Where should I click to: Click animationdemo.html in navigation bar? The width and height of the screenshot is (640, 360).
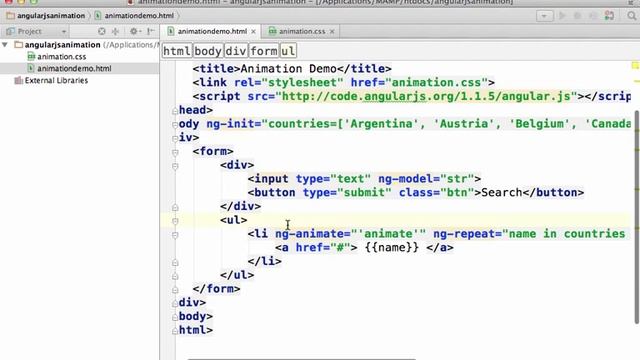(x=139, y=16)
